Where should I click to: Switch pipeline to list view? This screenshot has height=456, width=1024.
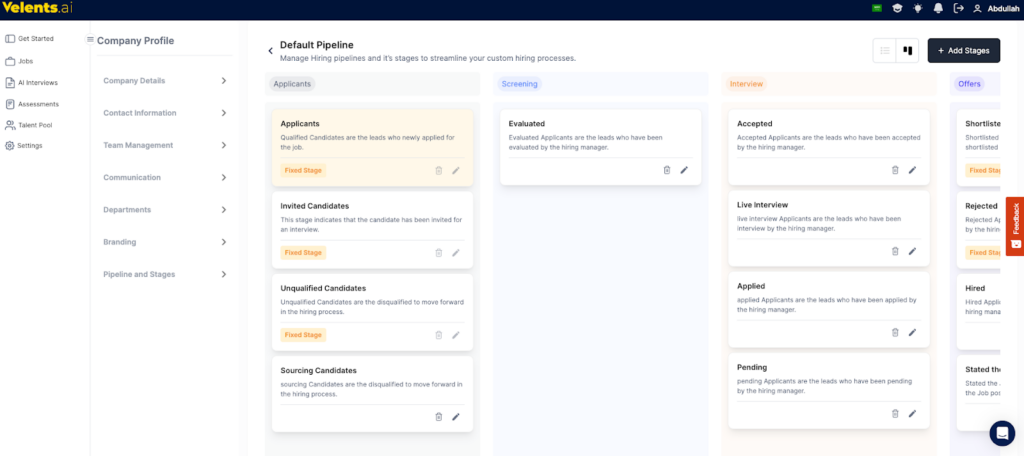click(884, 50)
